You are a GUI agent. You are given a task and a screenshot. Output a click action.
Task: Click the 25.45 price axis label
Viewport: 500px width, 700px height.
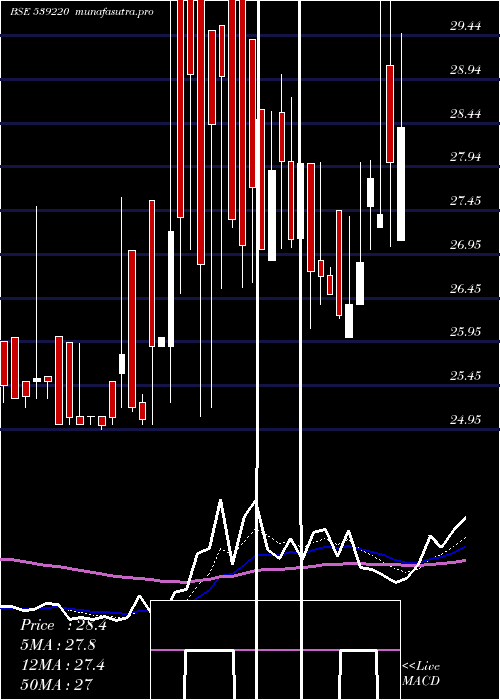click(x=465, y=375)
